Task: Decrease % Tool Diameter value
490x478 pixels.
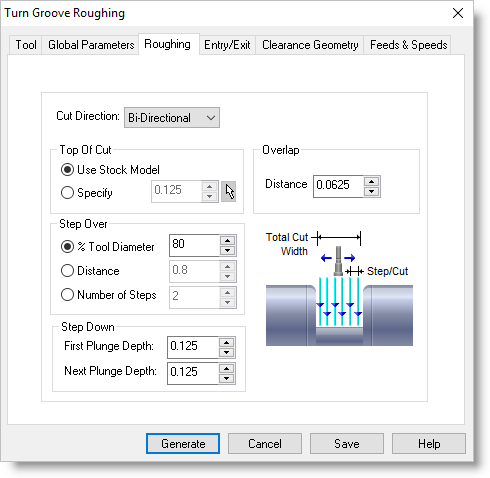Action: click(228, 250)
